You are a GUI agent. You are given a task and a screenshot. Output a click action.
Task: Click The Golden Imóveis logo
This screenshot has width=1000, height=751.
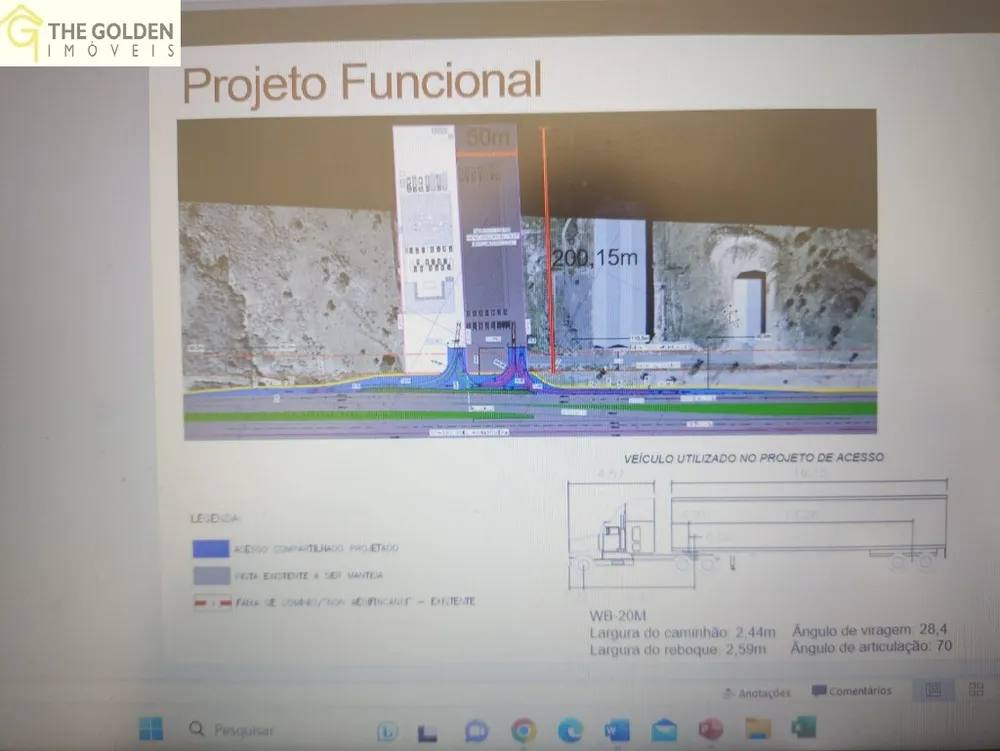90,33
